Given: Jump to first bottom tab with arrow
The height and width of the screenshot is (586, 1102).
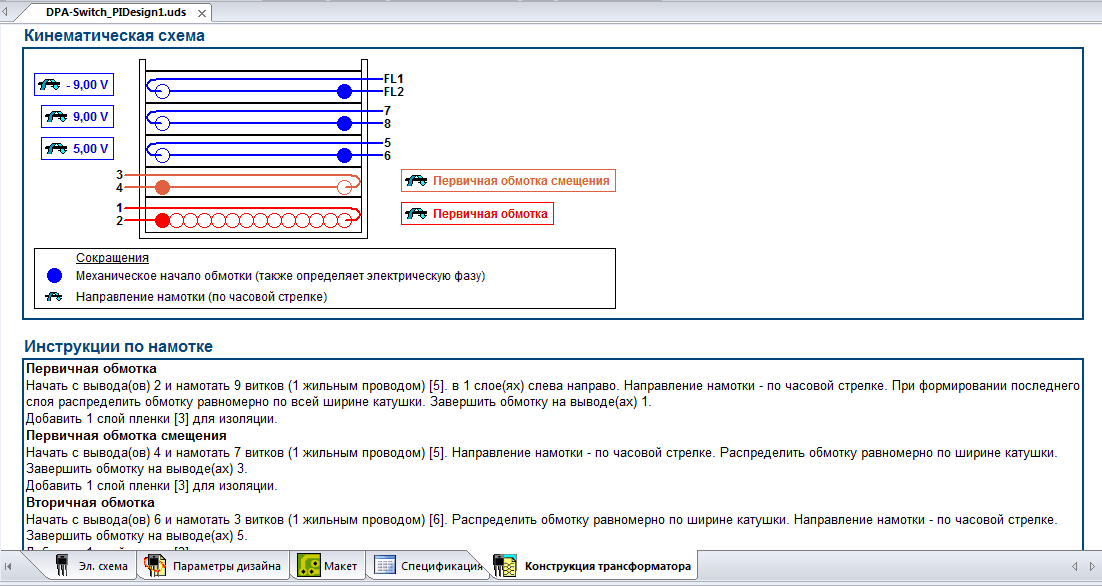Looking at the screenshot, I should click(8, 566).
